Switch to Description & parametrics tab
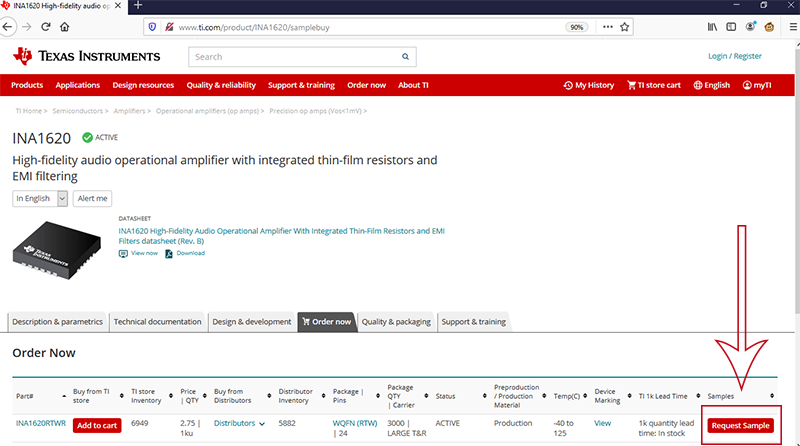This screenshot has height=446, width=800. tap(57, 322)
